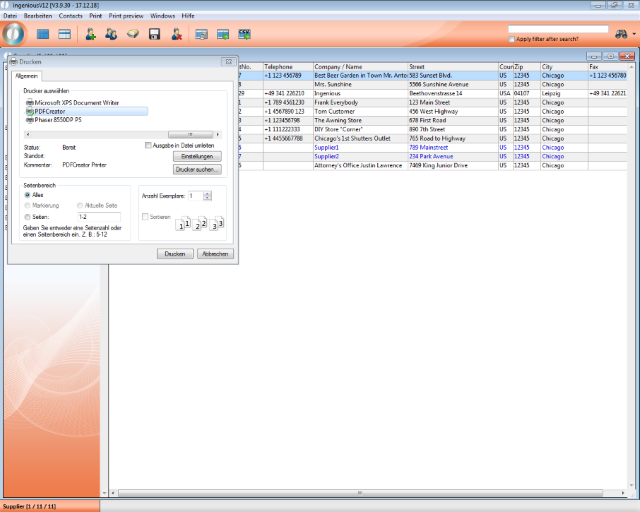Select the PDFCreator printer
The height and width of the screenshot is (512, 640).
coord(87,111)
